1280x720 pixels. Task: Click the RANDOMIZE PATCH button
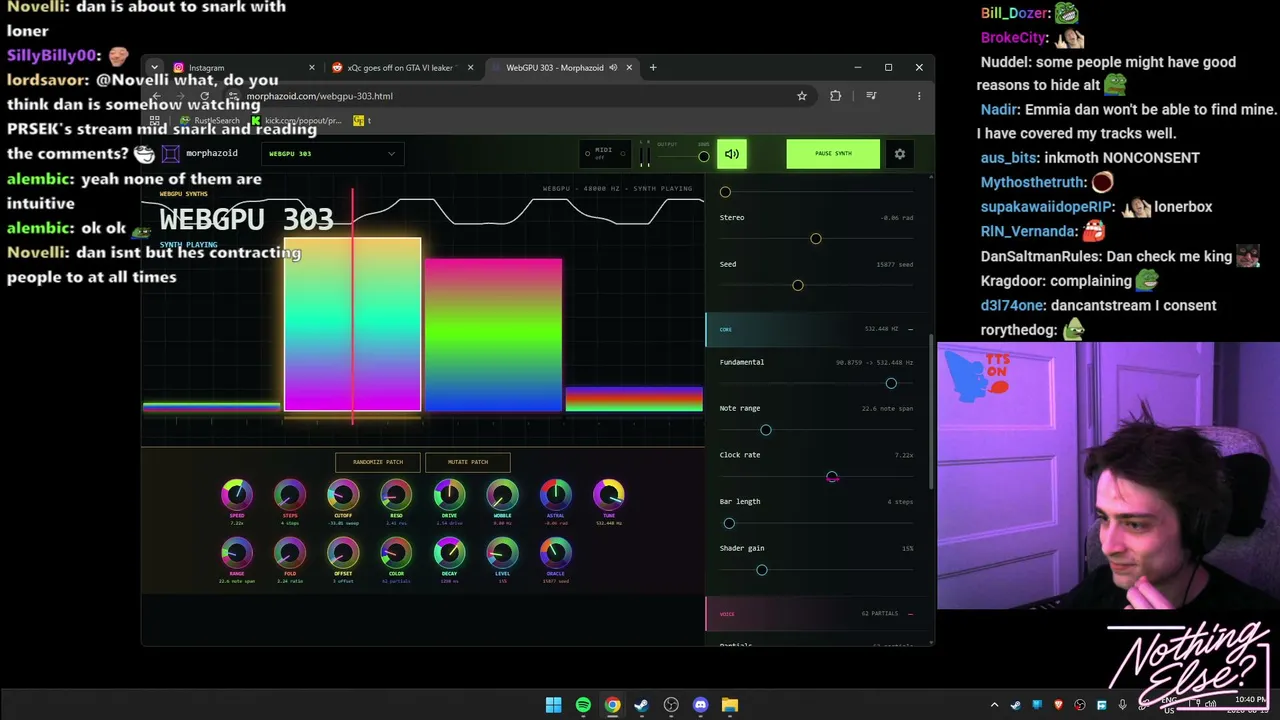pos(378,462)
